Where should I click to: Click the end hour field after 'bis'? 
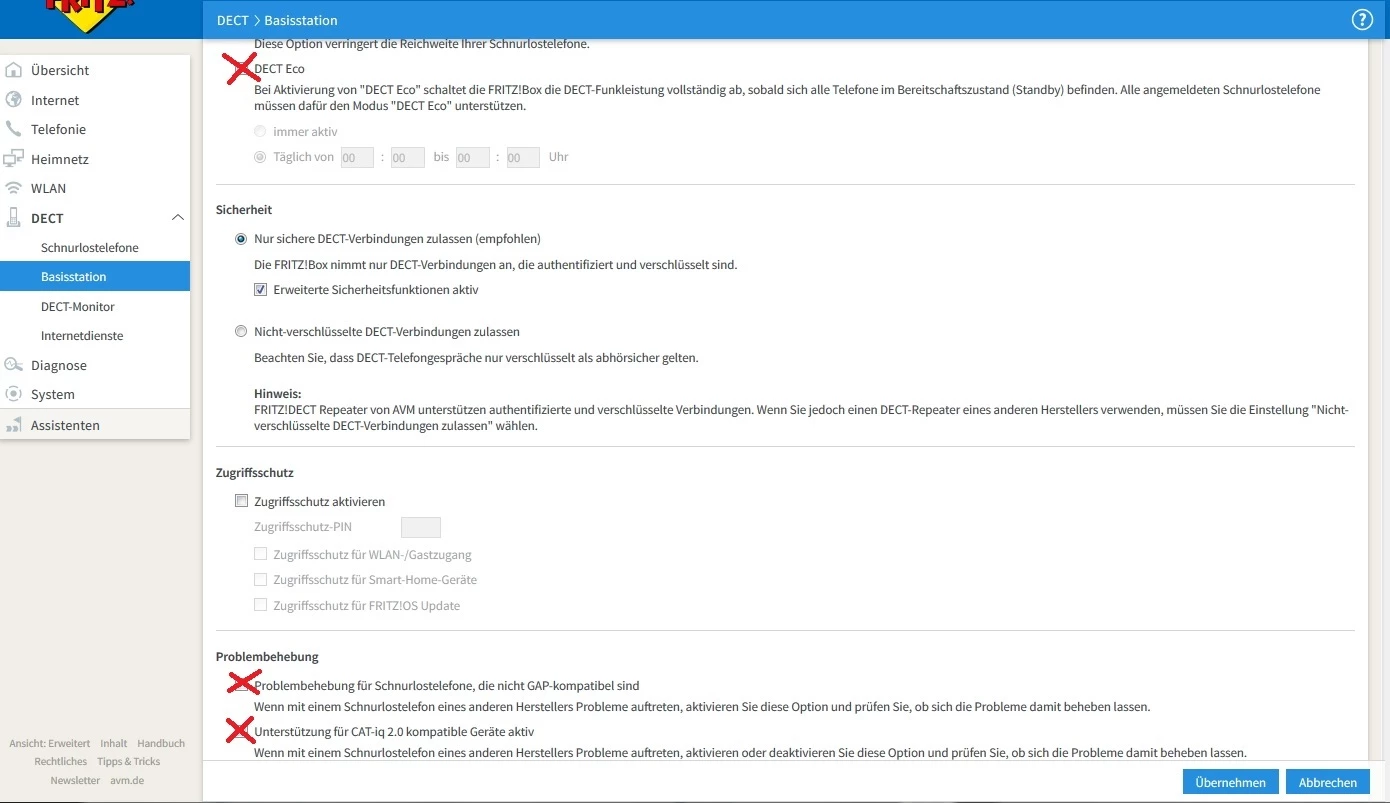pos(473,157)
